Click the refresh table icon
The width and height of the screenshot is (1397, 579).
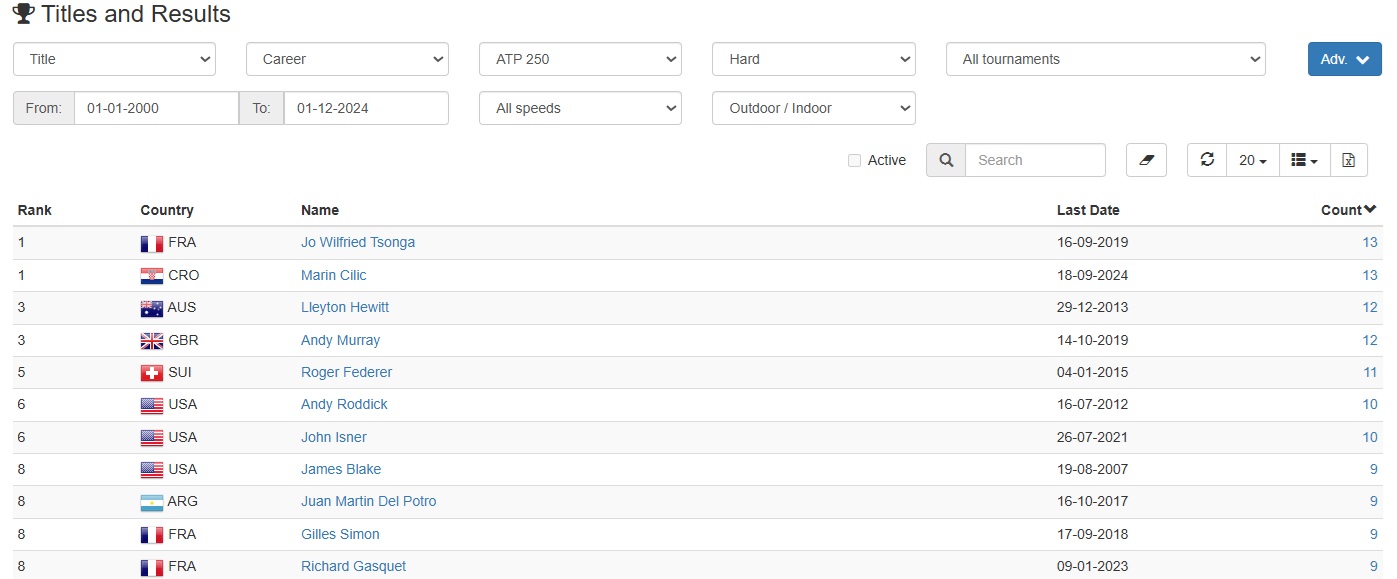point(1207,160)
